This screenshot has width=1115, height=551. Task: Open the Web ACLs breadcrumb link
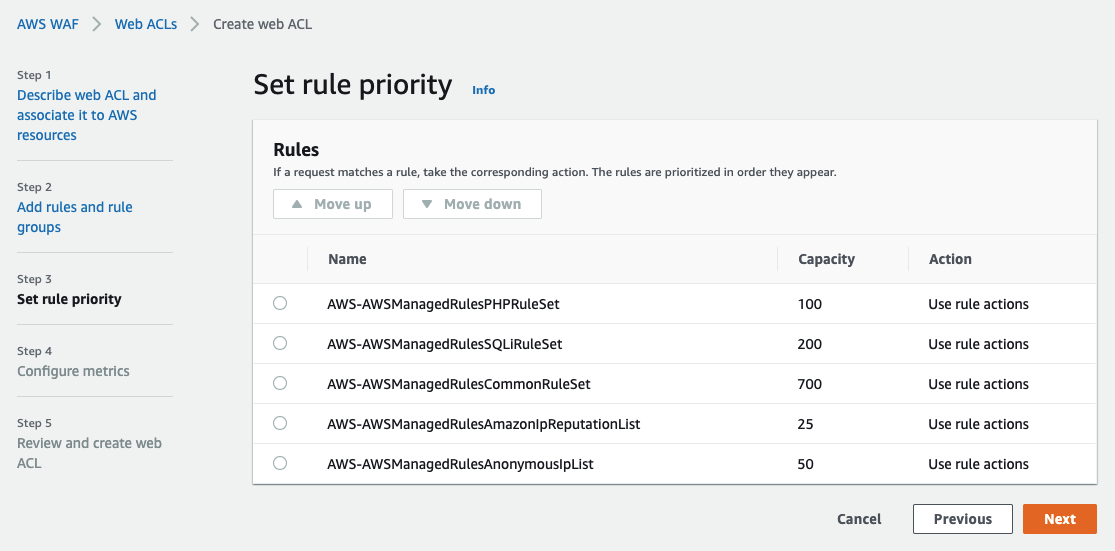coord(146,24)
